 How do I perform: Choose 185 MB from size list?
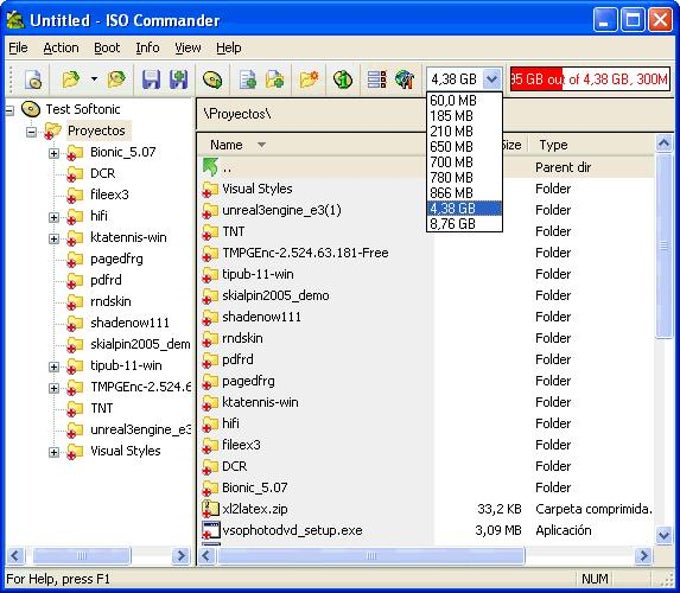point(464,116)
